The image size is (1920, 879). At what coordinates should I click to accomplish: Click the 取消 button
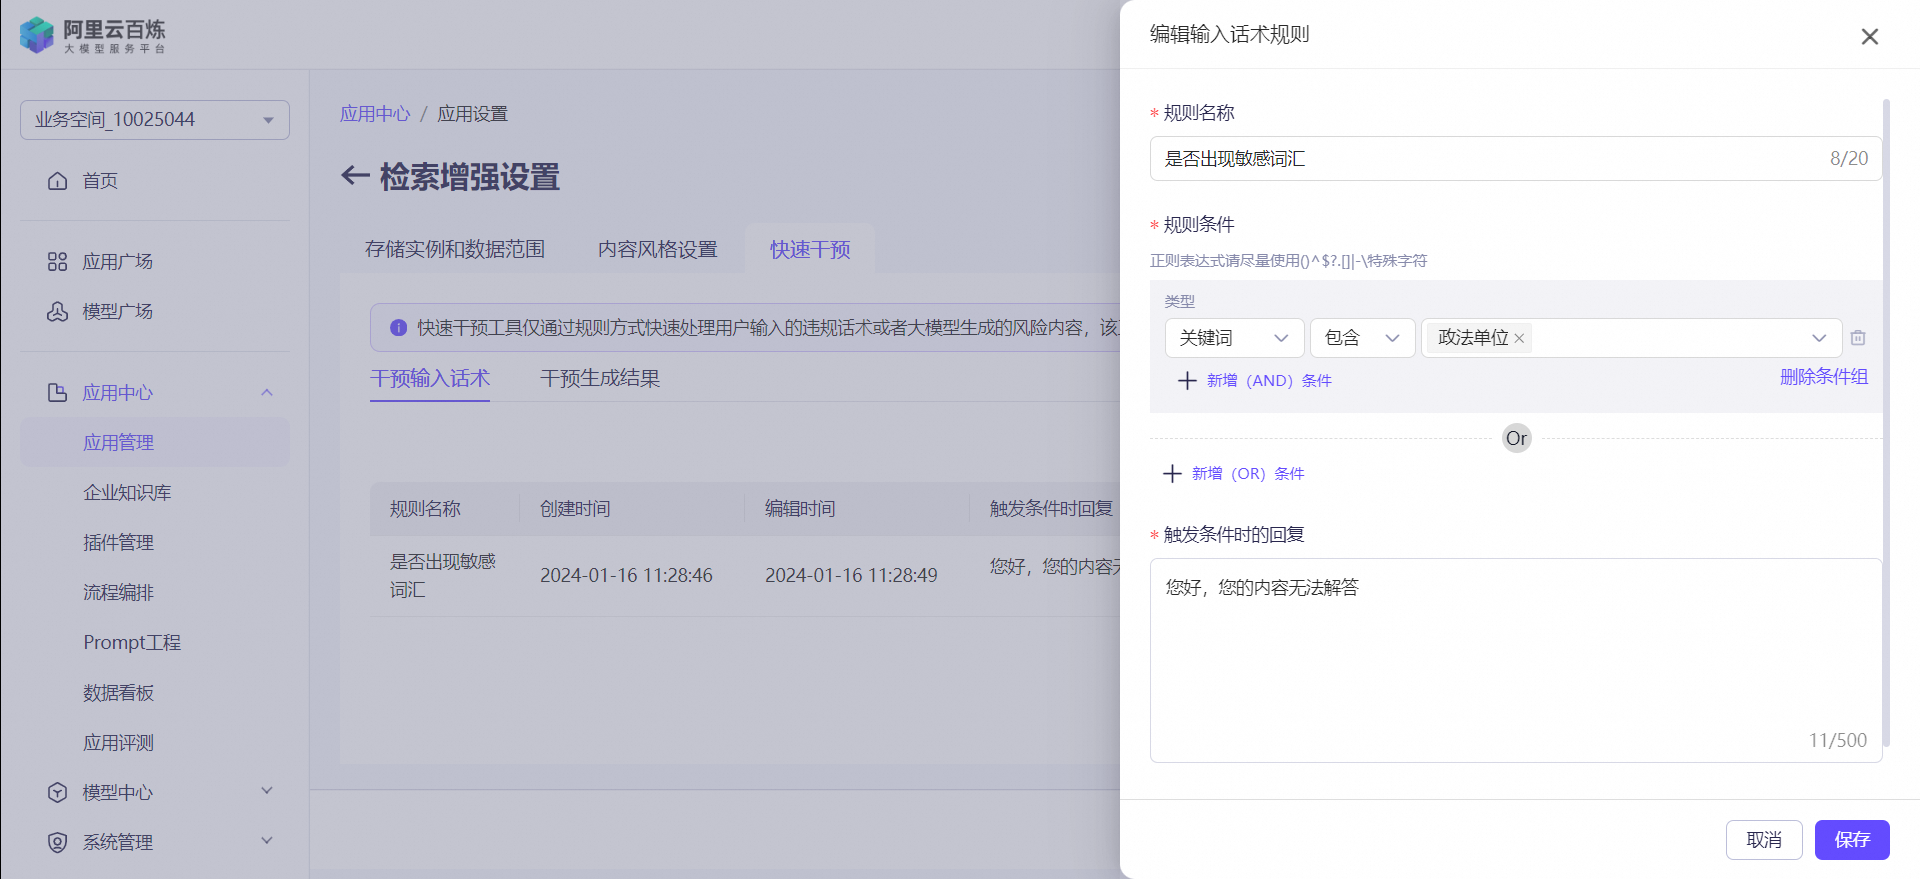point(1764,840)
